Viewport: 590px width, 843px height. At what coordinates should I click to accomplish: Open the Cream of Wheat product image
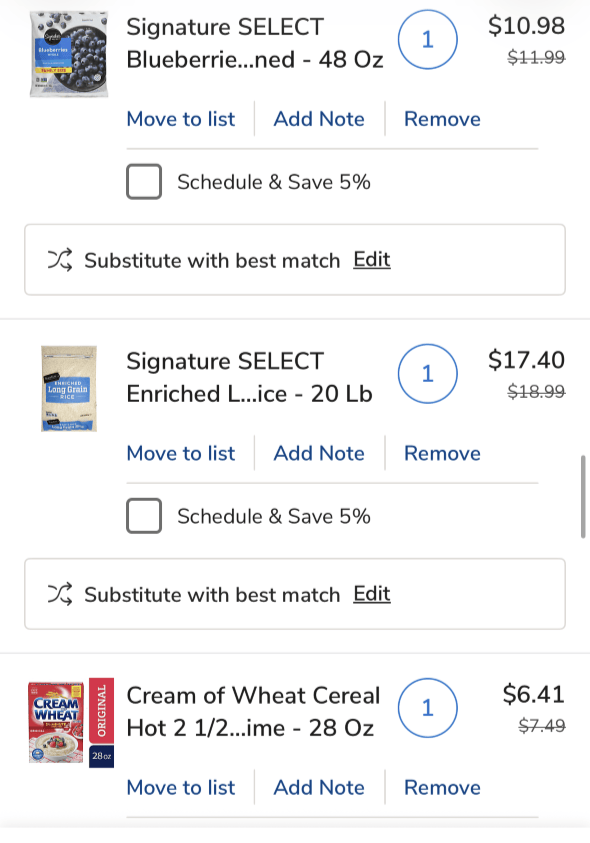click(x=71, y=723)
